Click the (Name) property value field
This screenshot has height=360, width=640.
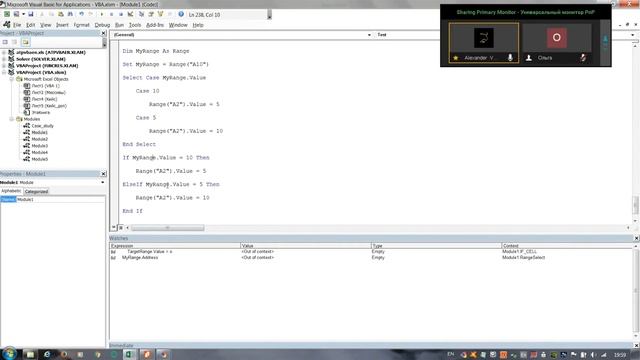[x=60, y=200]
